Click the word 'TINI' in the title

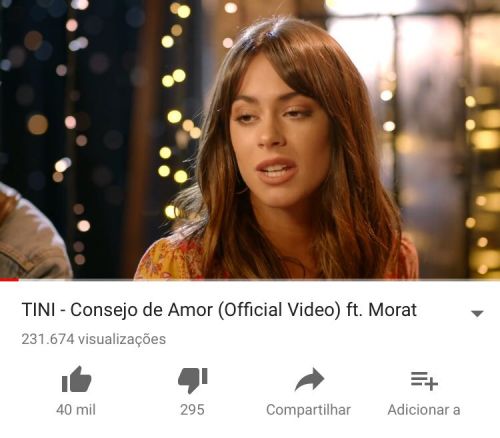pos(38,310)
